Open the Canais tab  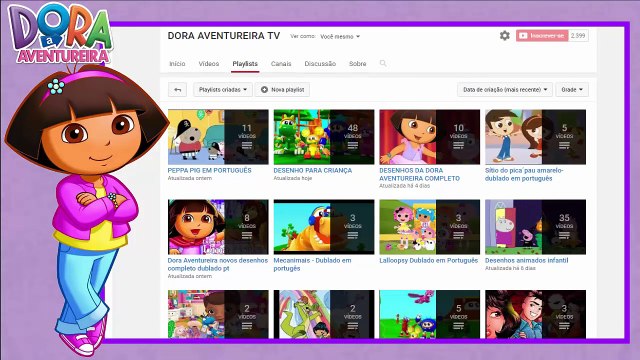(x=281, y=64)
